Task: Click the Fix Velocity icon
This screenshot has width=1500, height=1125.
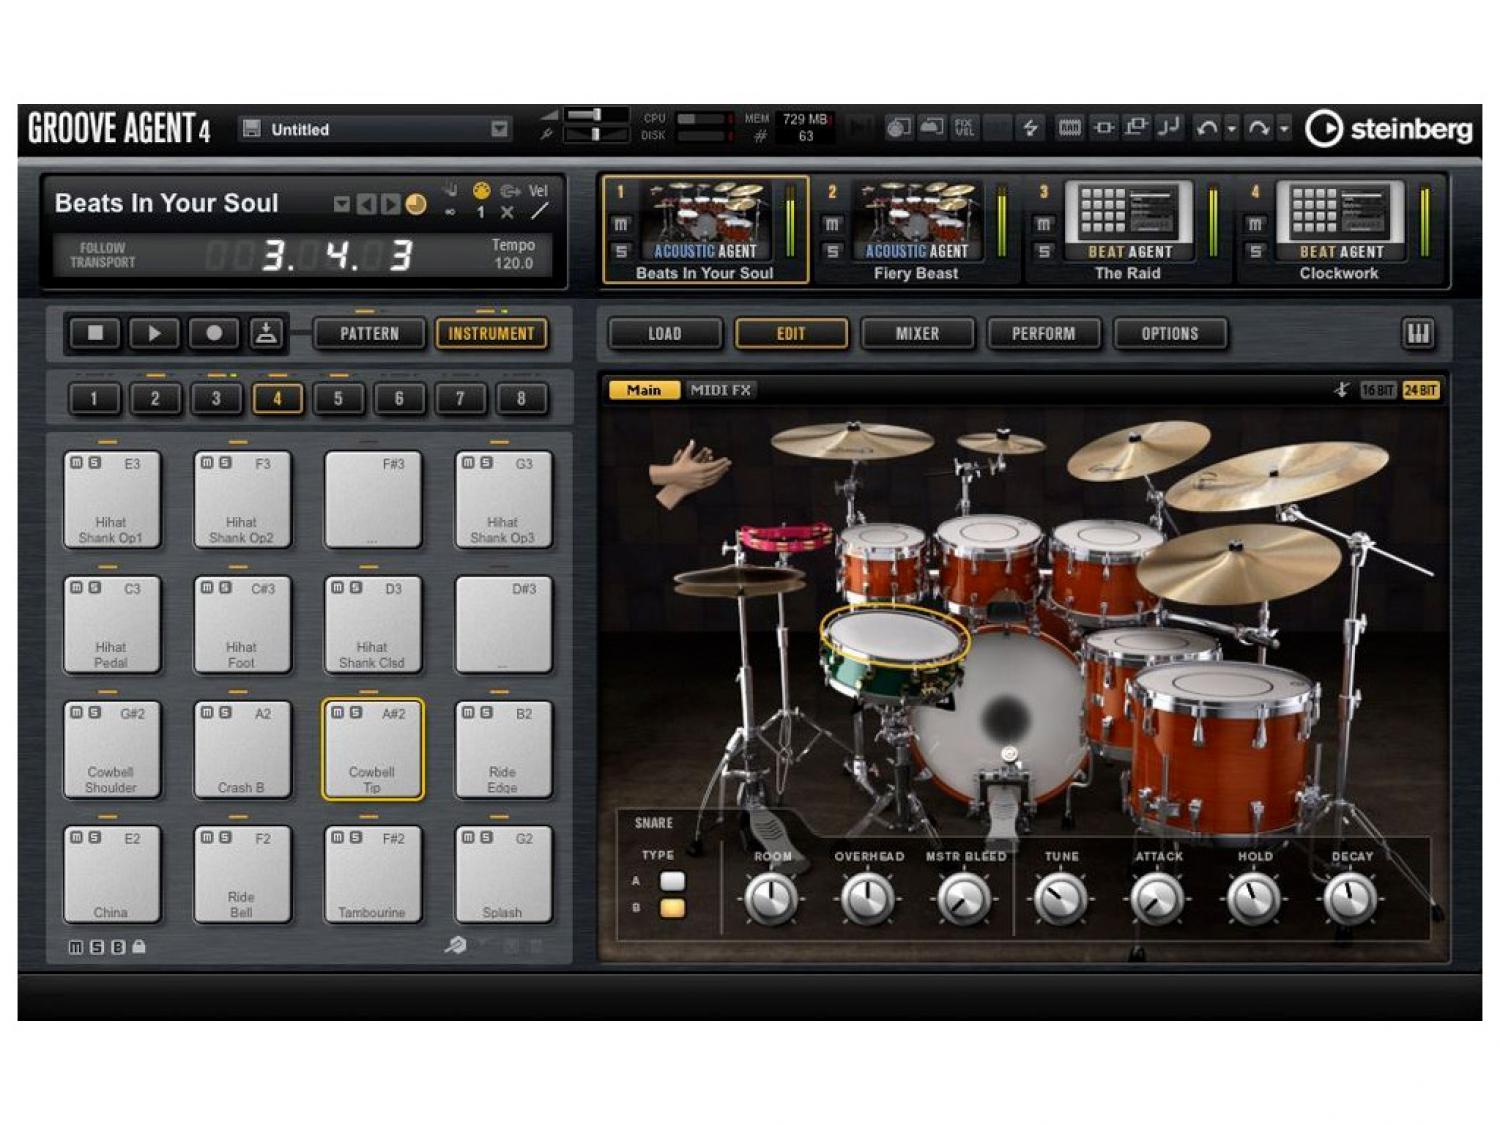Action: (964, 128)
